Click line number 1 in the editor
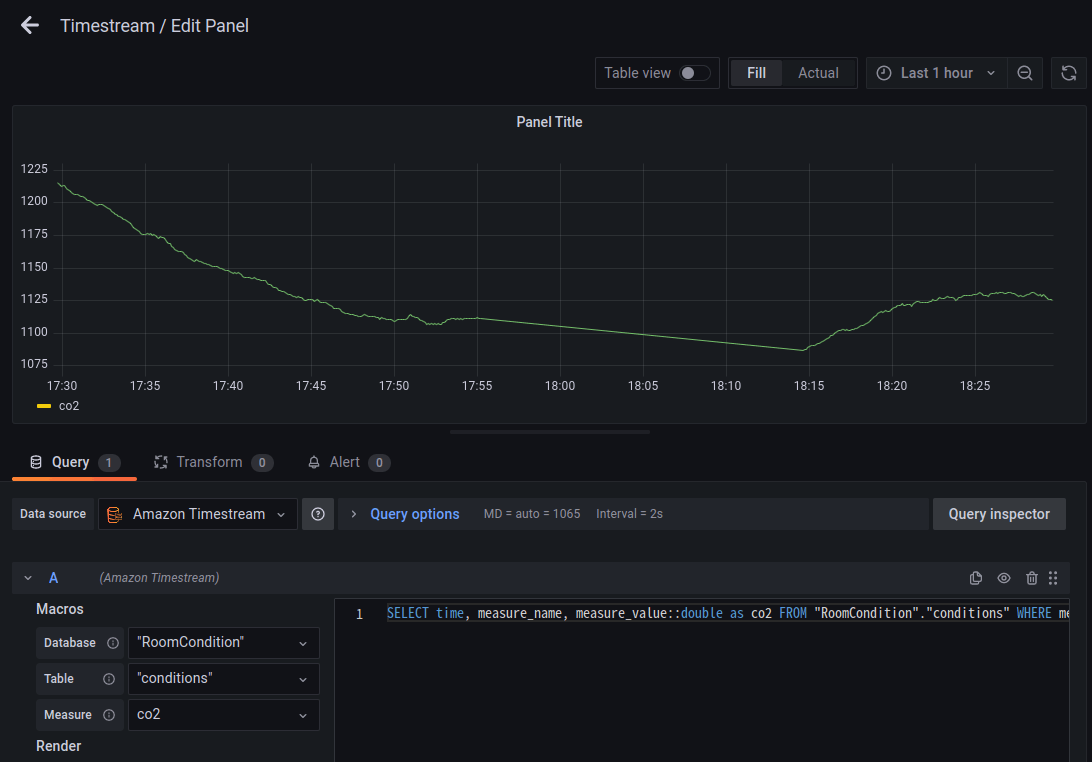 point(359,614)
